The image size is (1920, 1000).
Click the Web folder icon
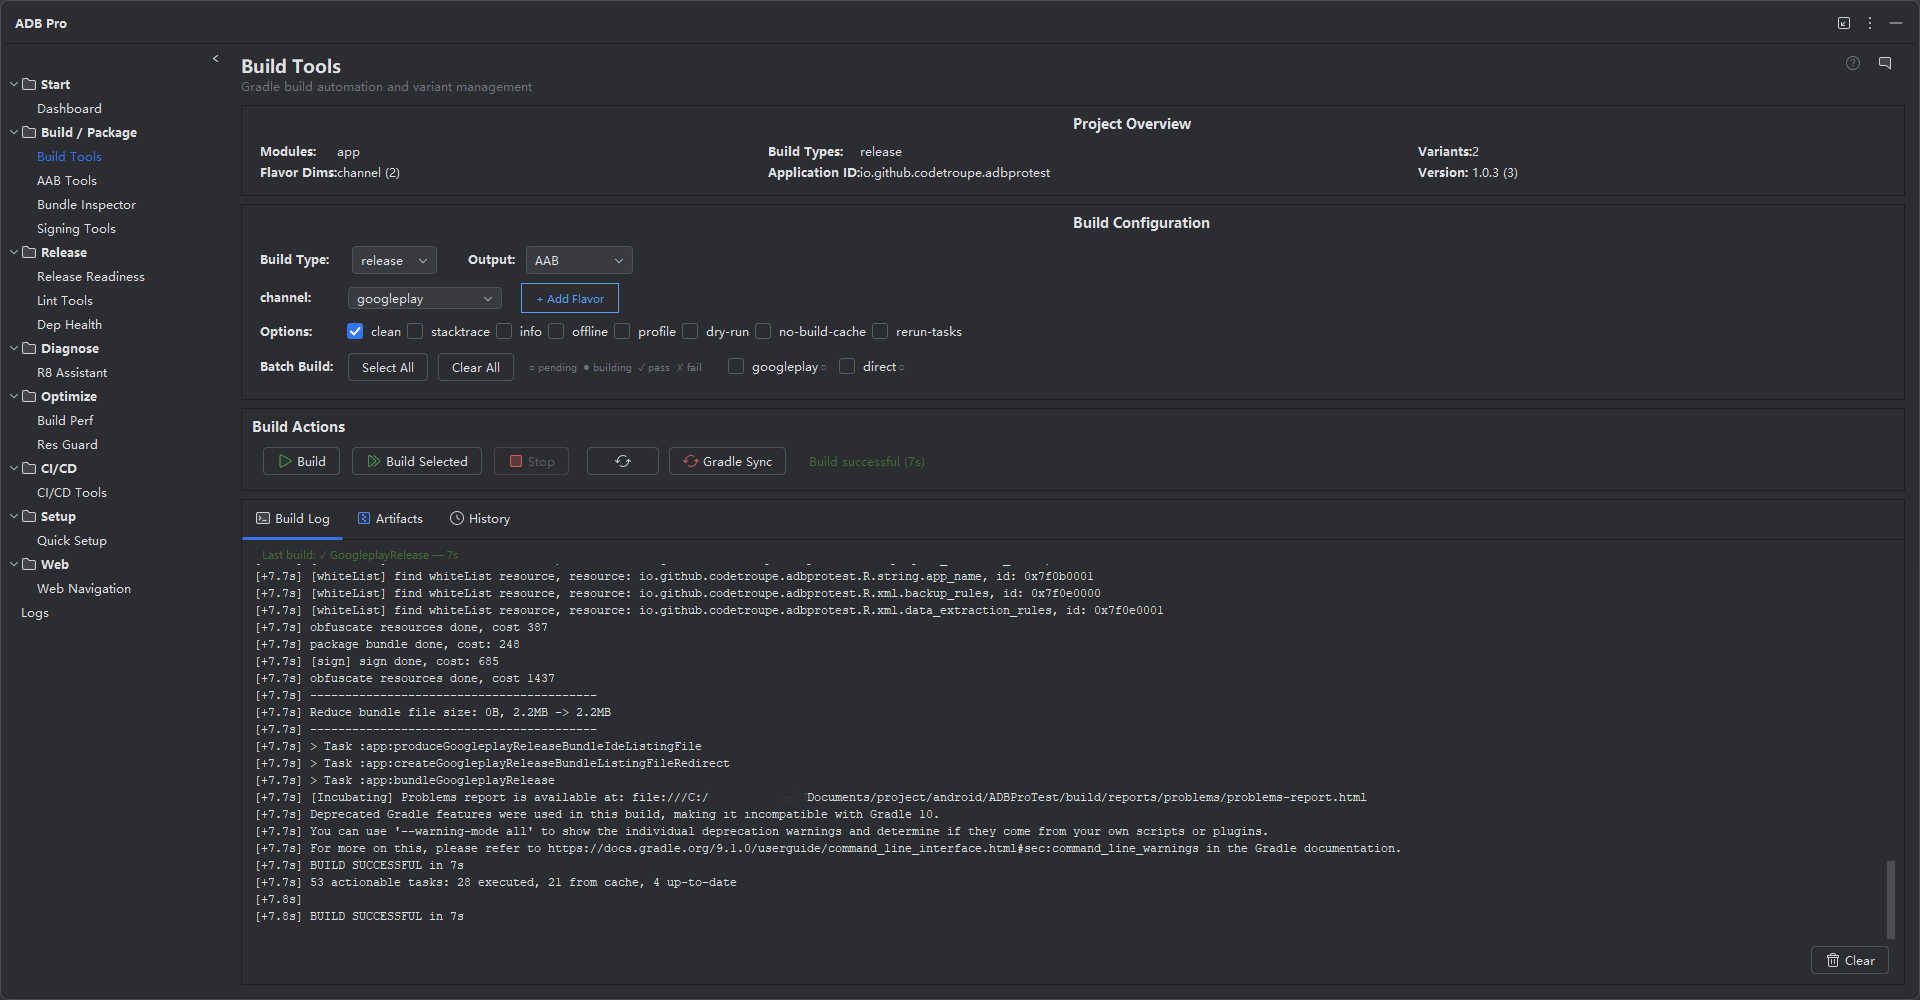(29, 564)
